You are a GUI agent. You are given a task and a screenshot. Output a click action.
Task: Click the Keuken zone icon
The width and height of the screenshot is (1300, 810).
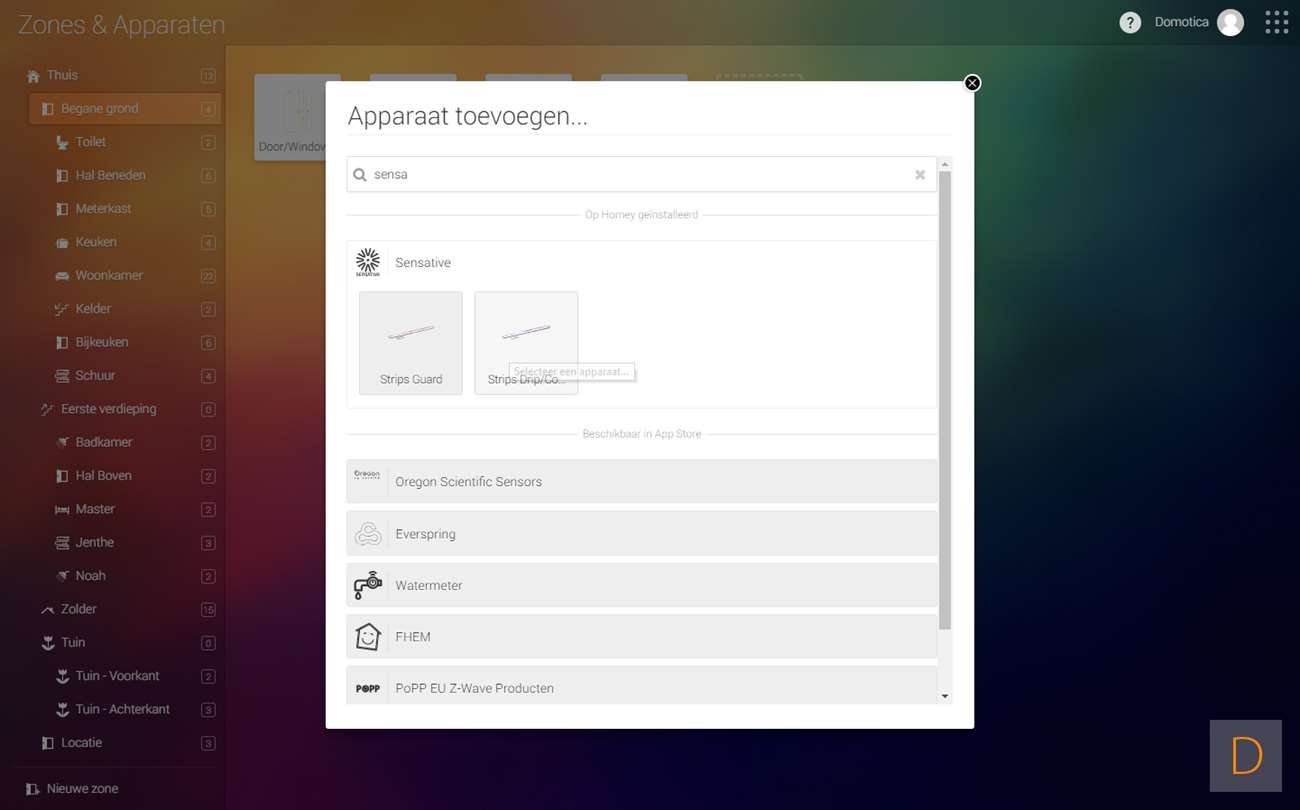[62, 243]
